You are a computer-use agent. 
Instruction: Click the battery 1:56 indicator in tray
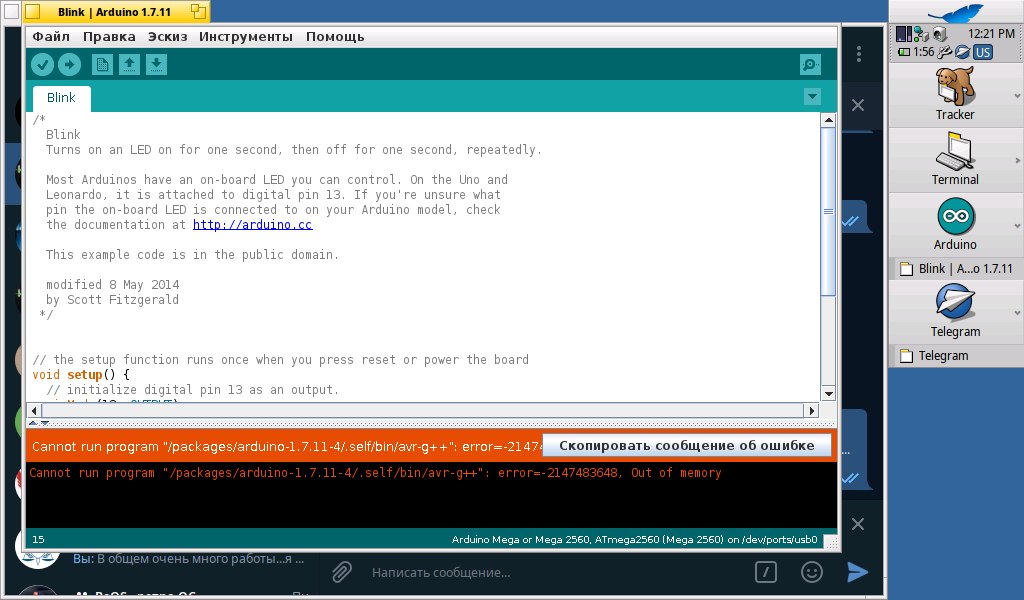916,52
